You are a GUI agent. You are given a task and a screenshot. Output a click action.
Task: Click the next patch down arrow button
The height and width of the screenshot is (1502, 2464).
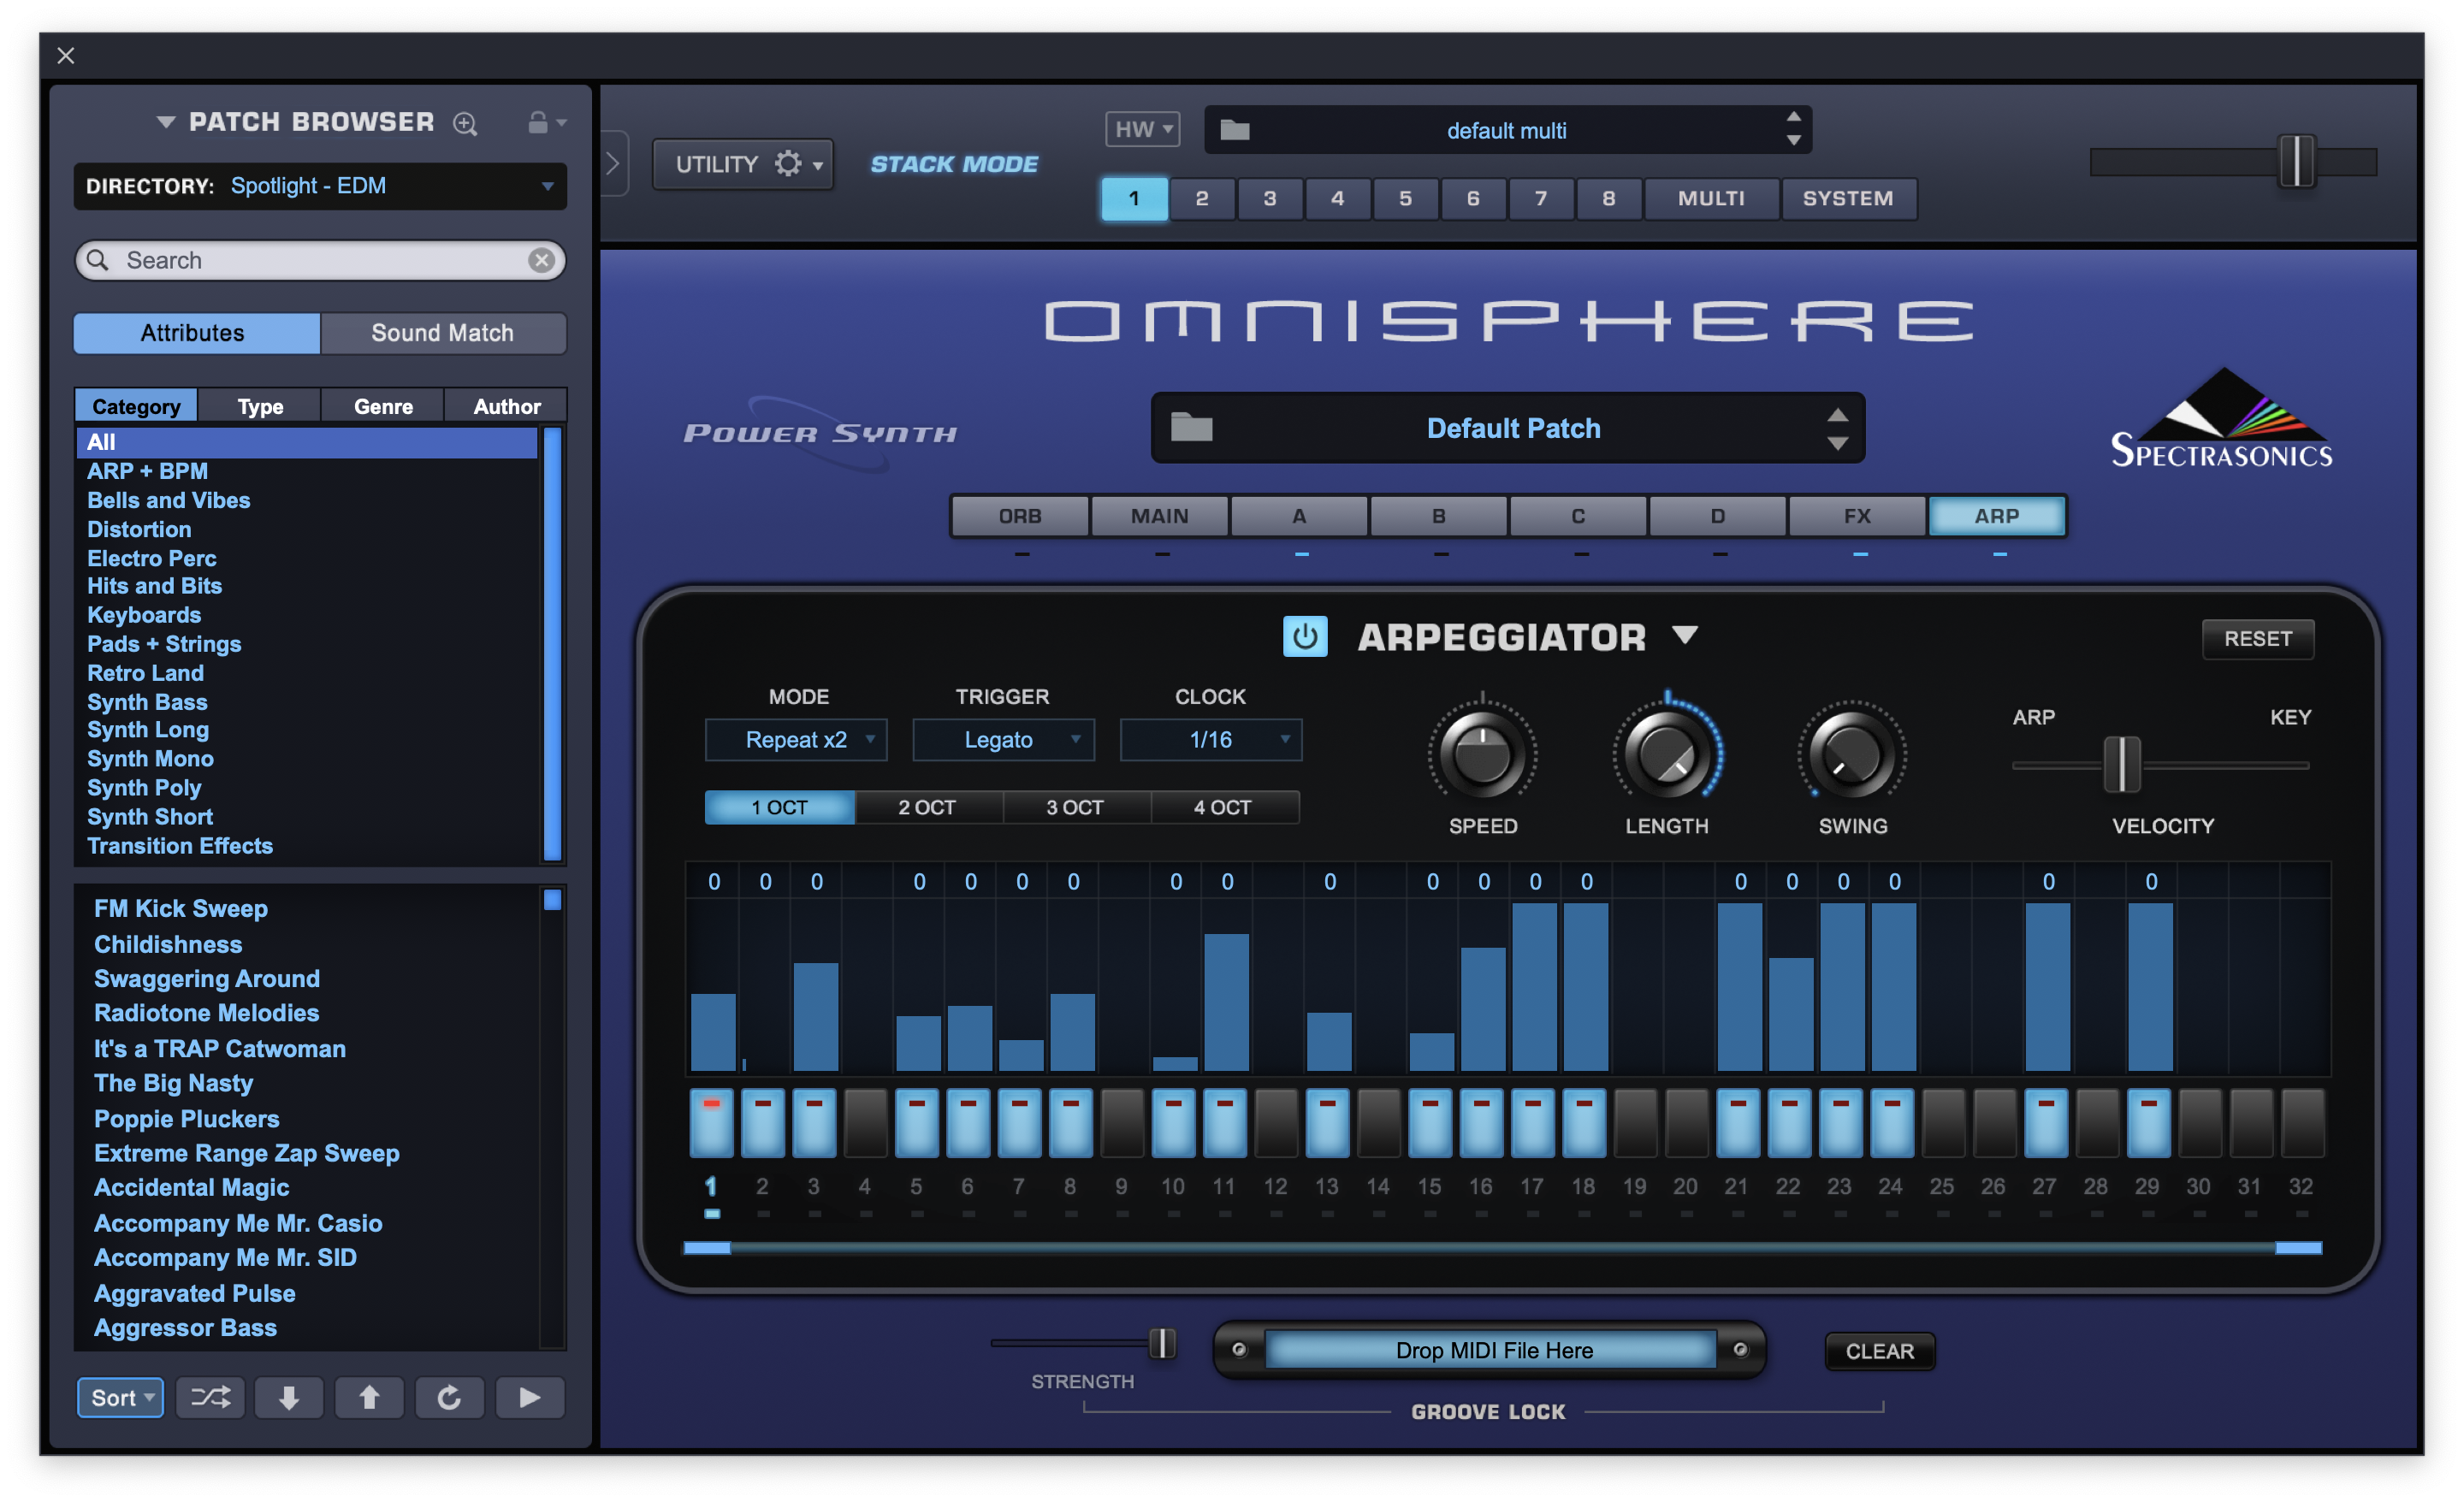point(289,1397)
